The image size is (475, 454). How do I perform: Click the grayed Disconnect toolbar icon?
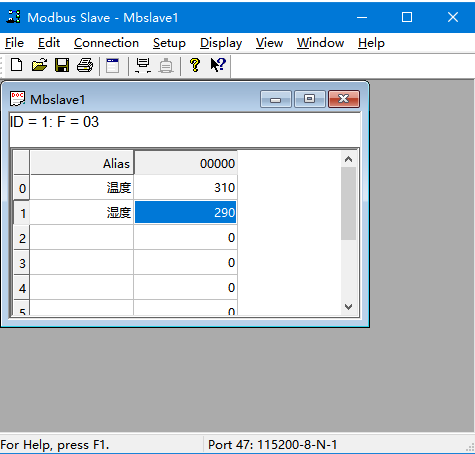tap(166, 65)
